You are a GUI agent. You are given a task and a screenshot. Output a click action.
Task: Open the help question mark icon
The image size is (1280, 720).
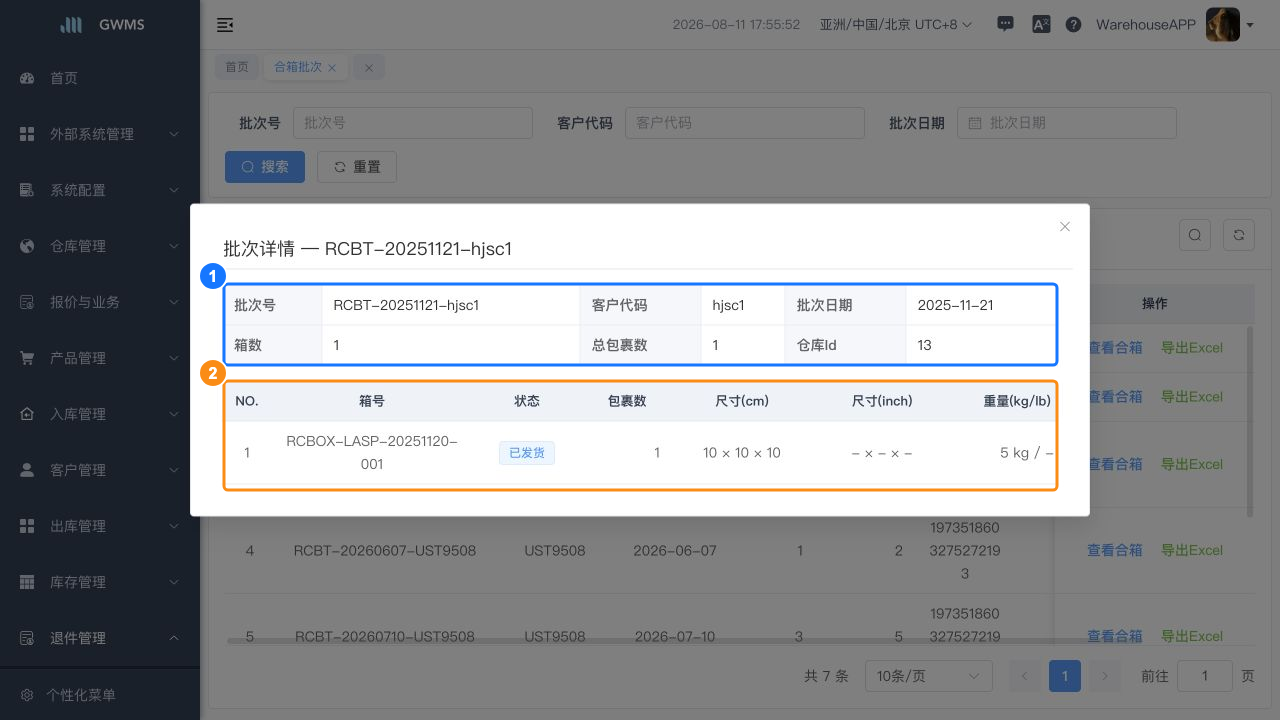1073,25
